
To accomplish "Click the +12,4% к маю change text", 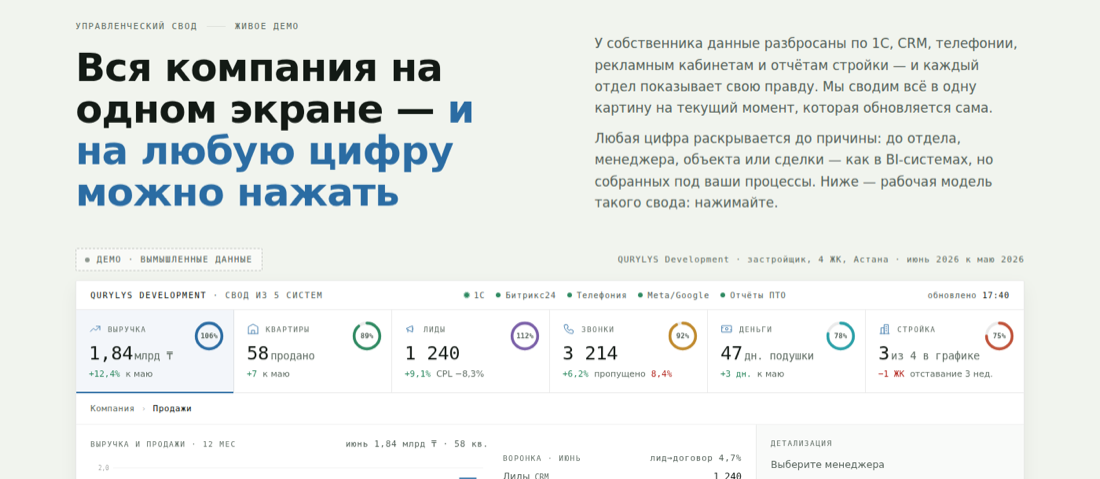I will coord(121,374).
